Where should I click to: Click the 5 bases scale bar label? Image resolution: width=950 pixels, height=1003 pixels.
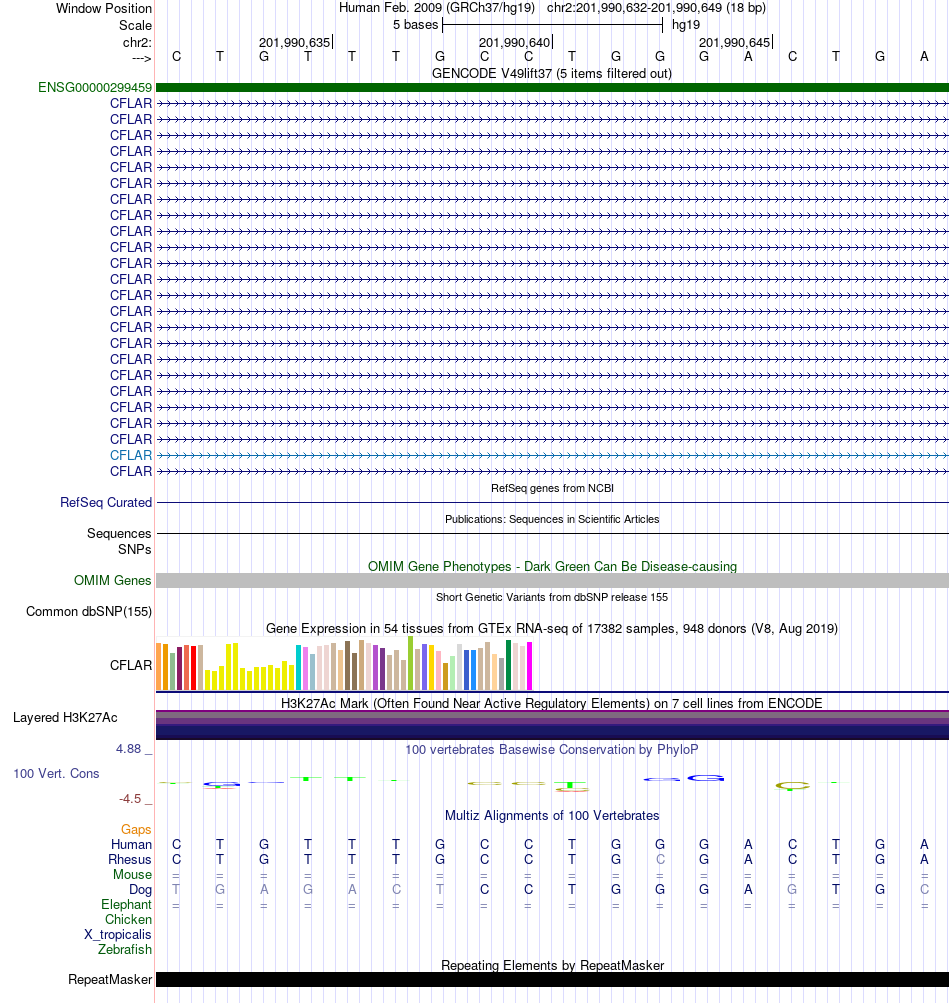(x=415, y=25)
